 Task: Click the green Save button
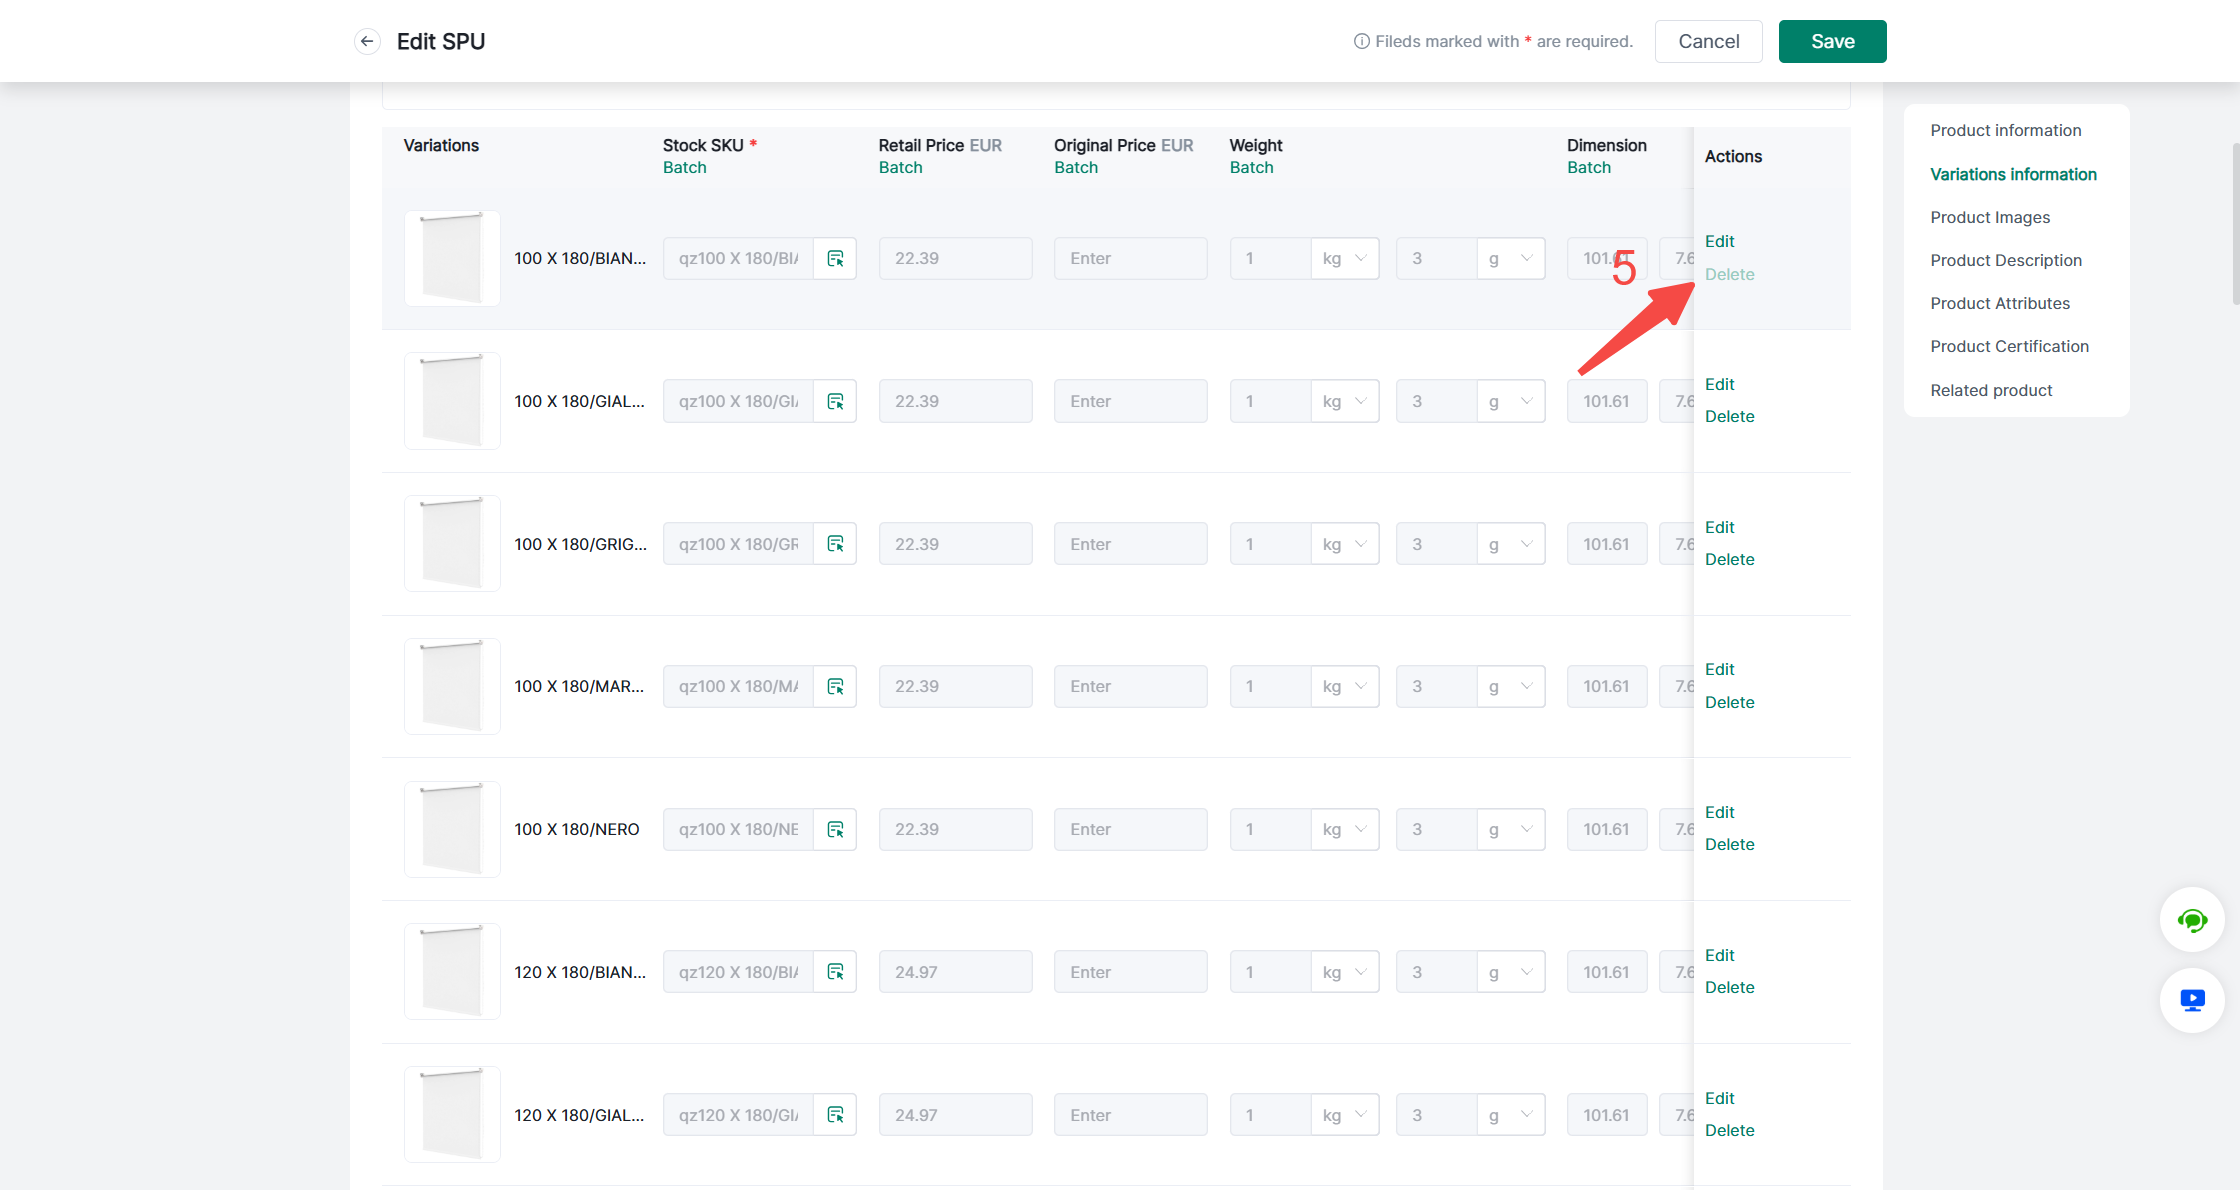[1832, 41]
